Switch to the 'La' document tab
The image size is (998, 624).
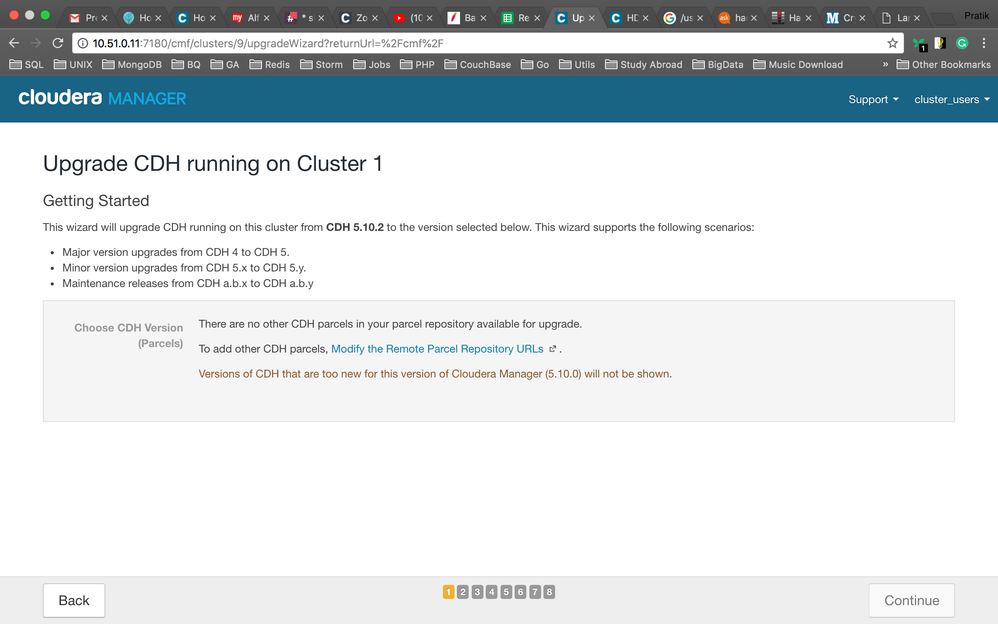(899, 18)
